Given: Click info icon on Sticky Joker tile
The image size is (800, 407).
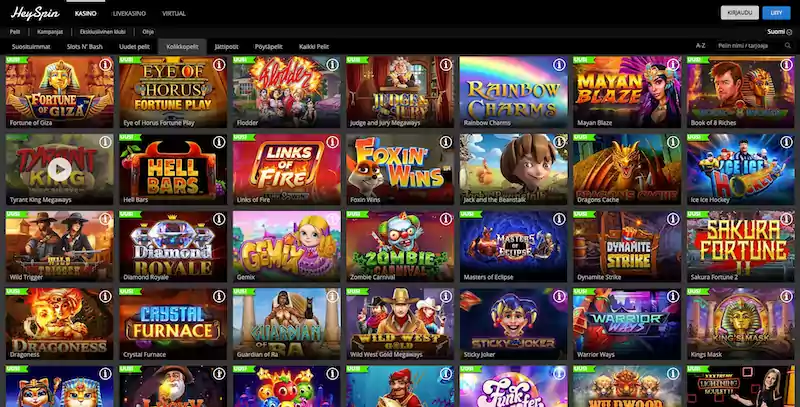Looking at the screenshot, I should point(560,296).
